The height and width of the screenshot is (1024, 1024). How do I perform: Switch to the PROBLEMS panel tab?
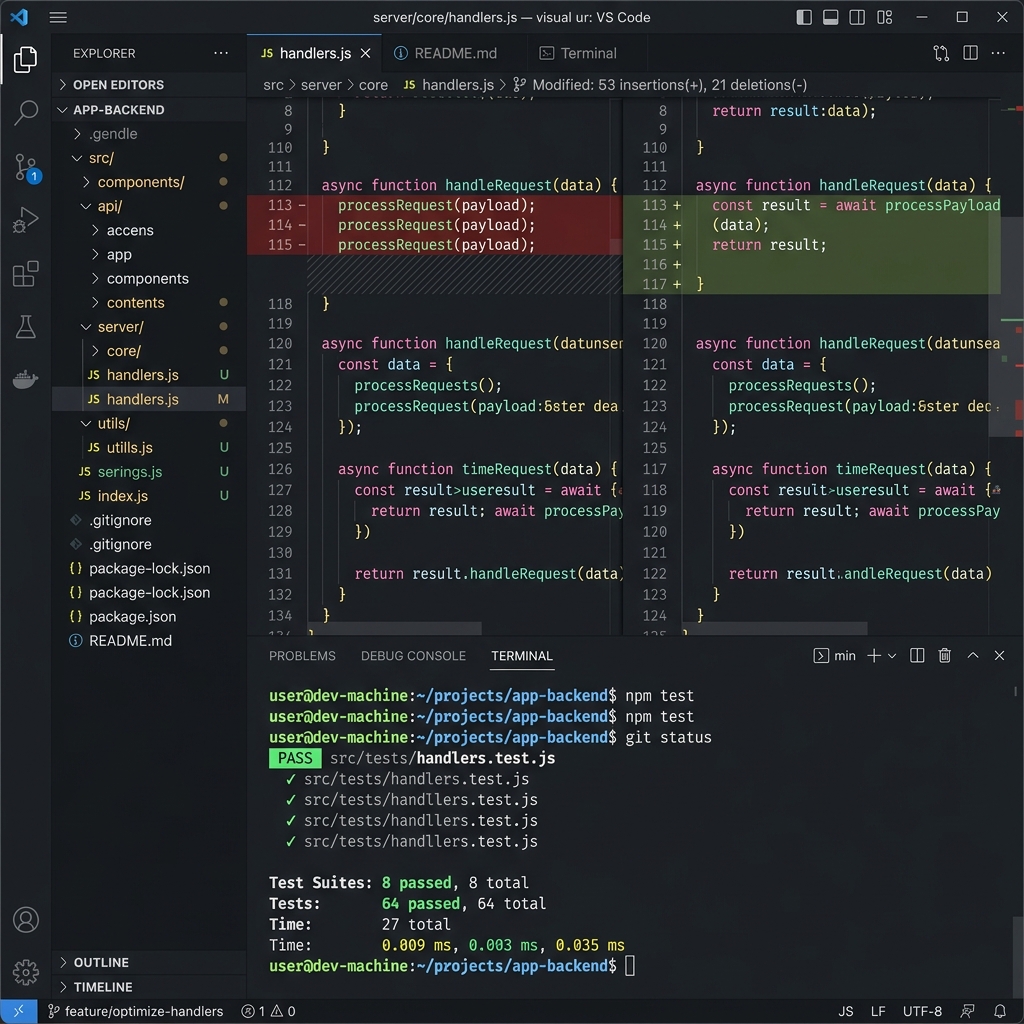[x=302, y=656]
